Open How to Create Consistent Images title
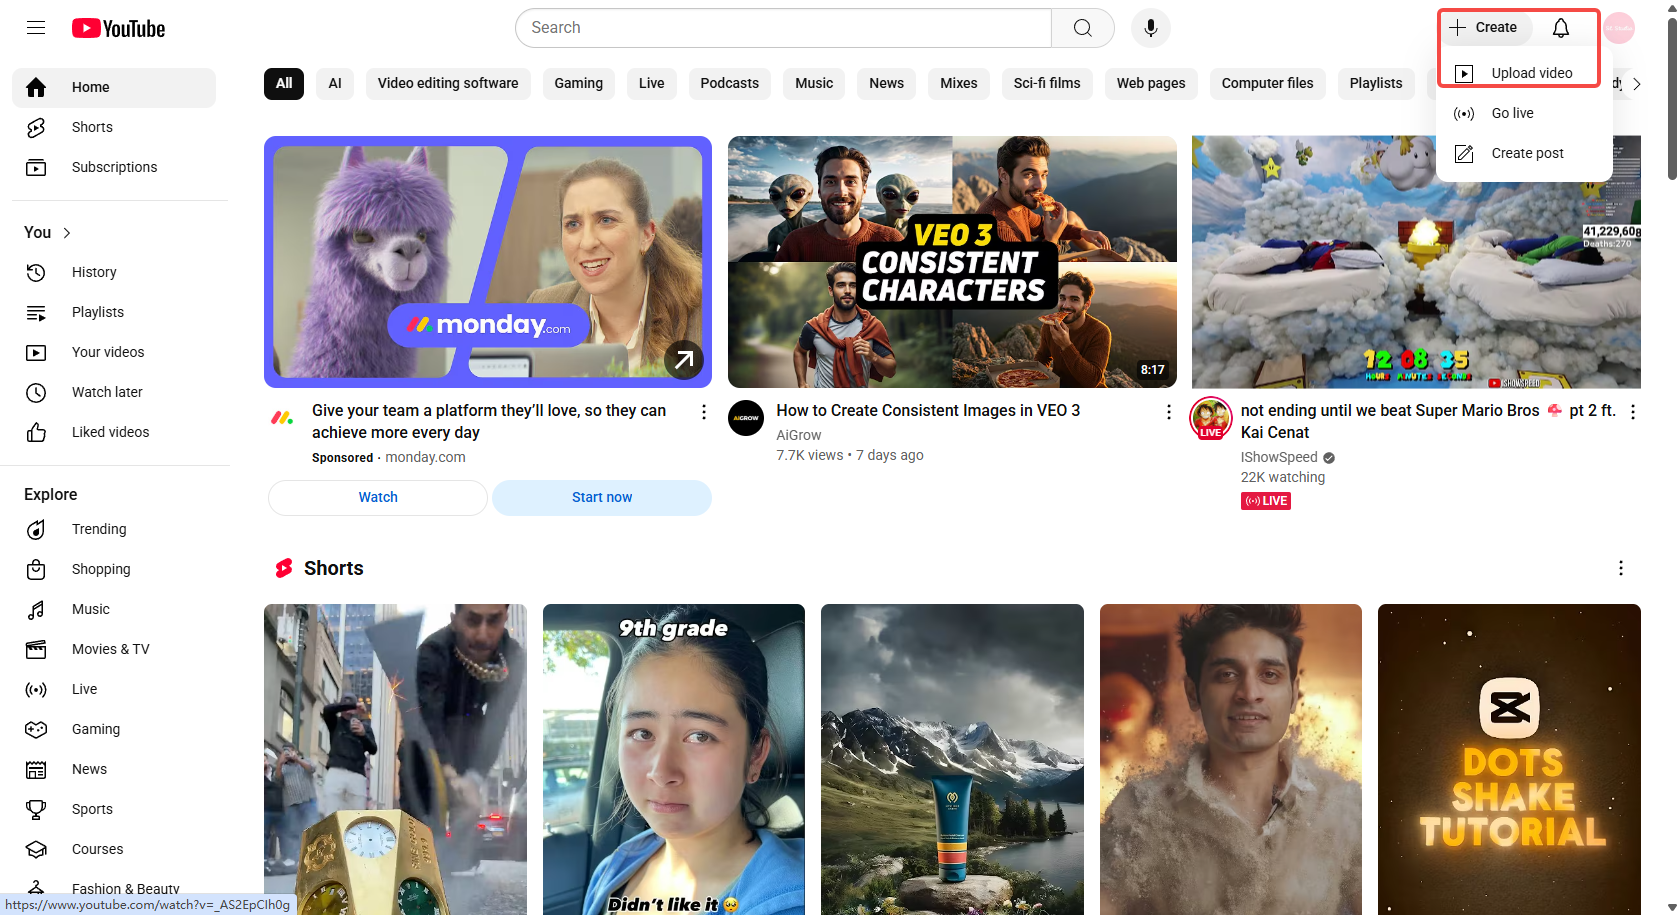 point(928,411)
